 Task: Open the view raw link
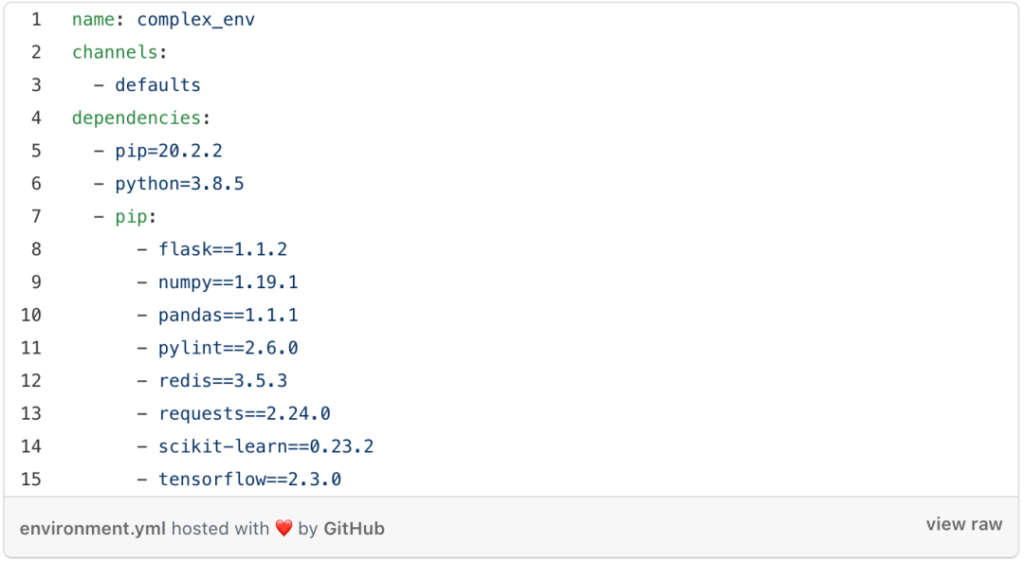[963, 524]
